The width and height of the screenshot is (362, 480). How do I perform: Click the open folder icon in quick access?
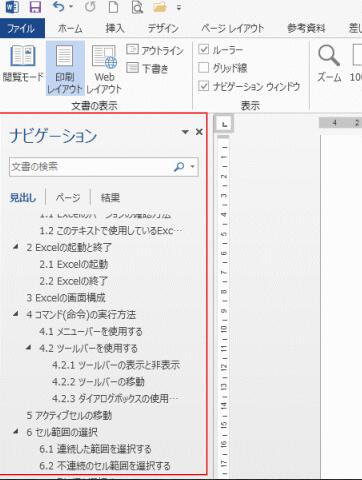click(x=160, y=7)
